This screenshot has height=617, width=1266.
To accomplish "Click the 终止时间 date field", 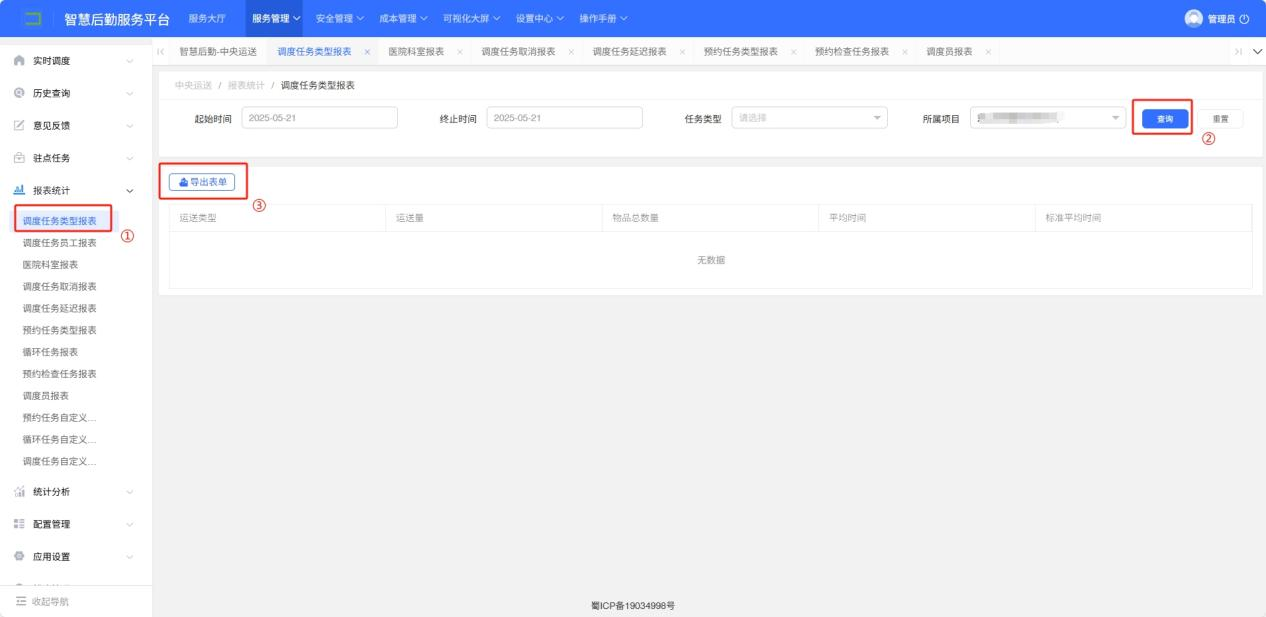I will tap(564, 118).
